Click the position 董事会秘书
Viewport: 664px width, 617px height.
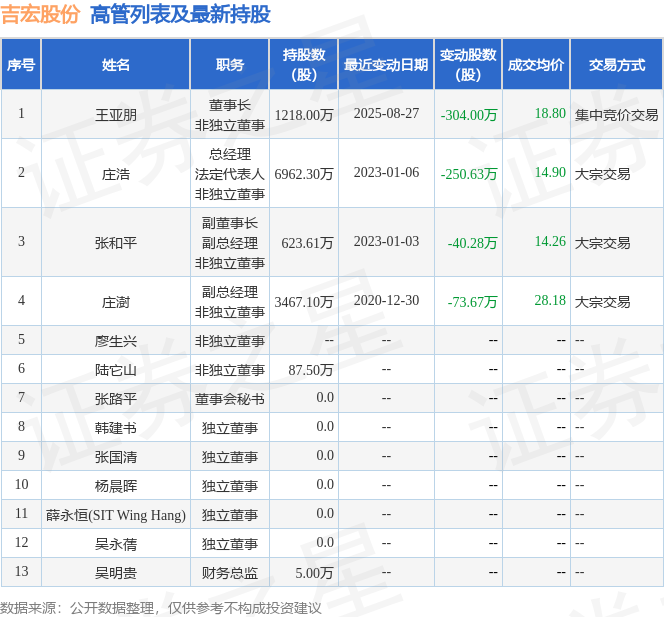(230, 399)
